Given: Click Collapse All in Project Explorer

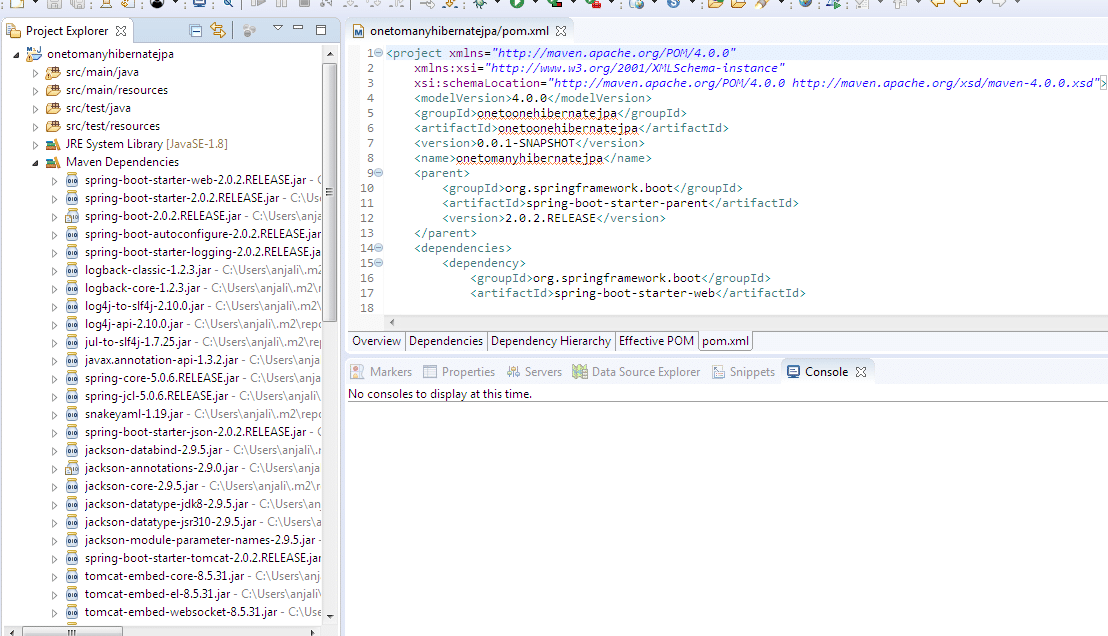Looking at the screenshot, I should point(196,31).
